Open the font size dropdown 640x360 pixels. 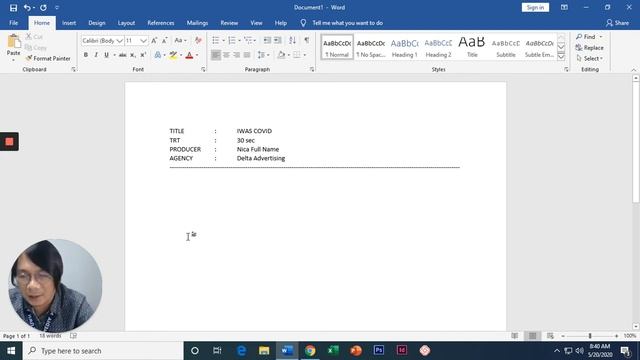click(143, 41)
